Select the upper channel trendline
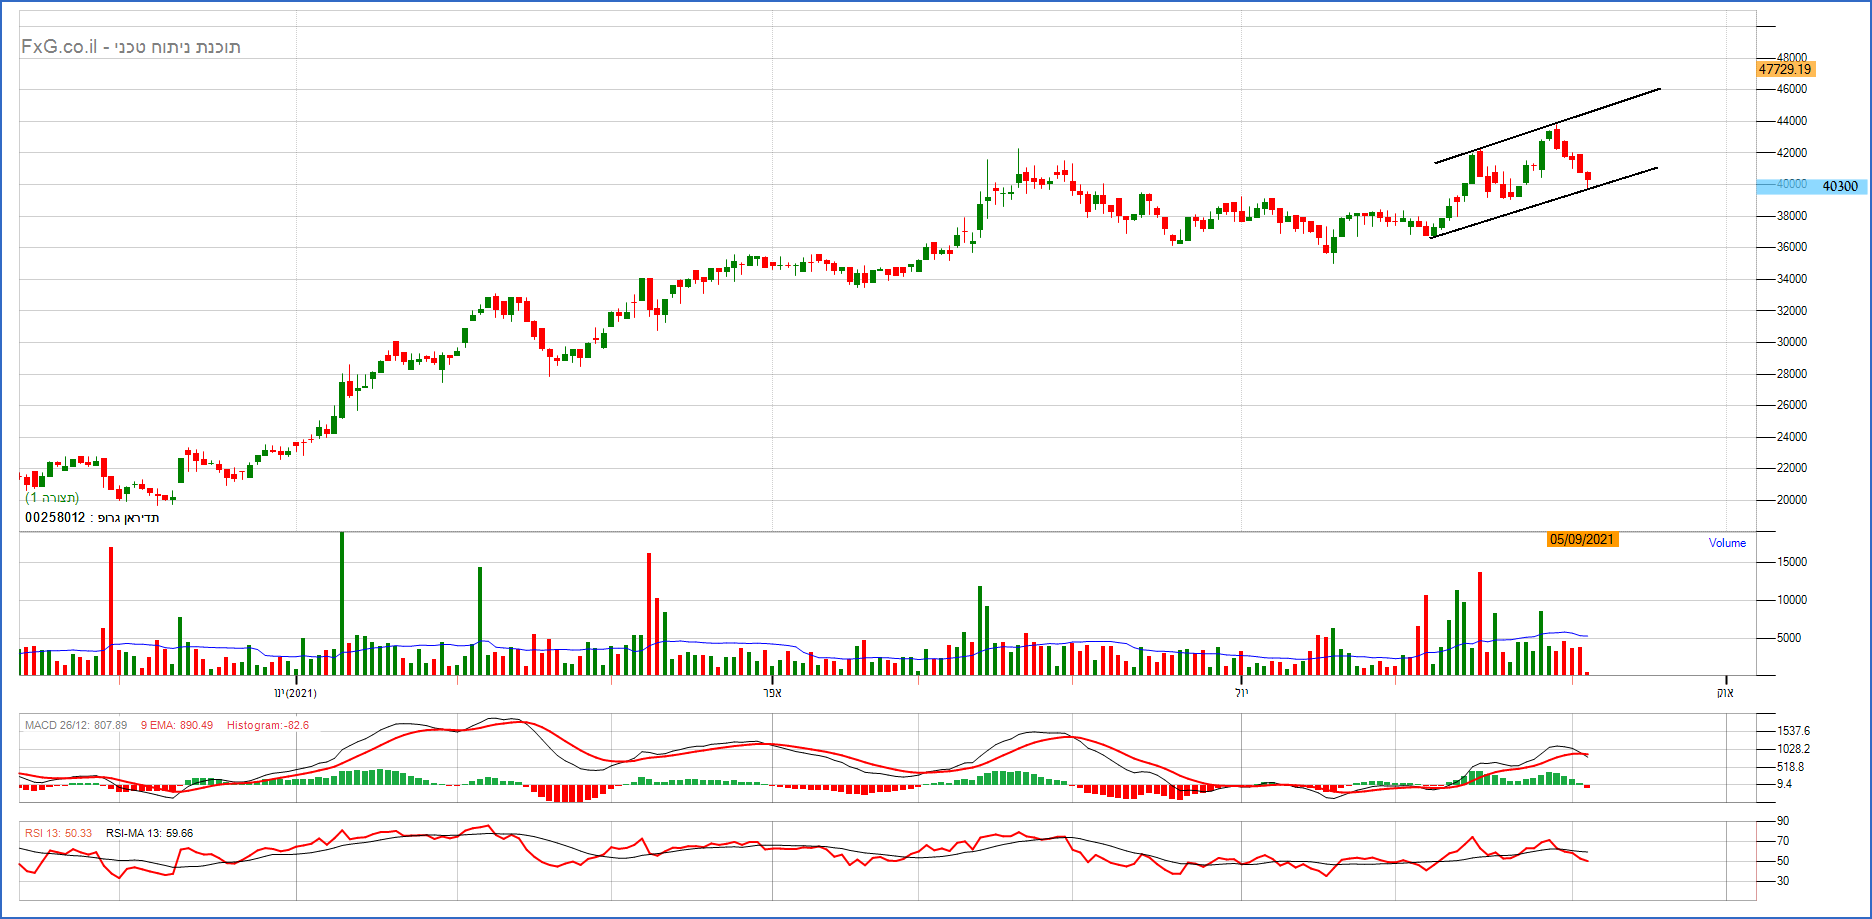 tap(1547, 125)
